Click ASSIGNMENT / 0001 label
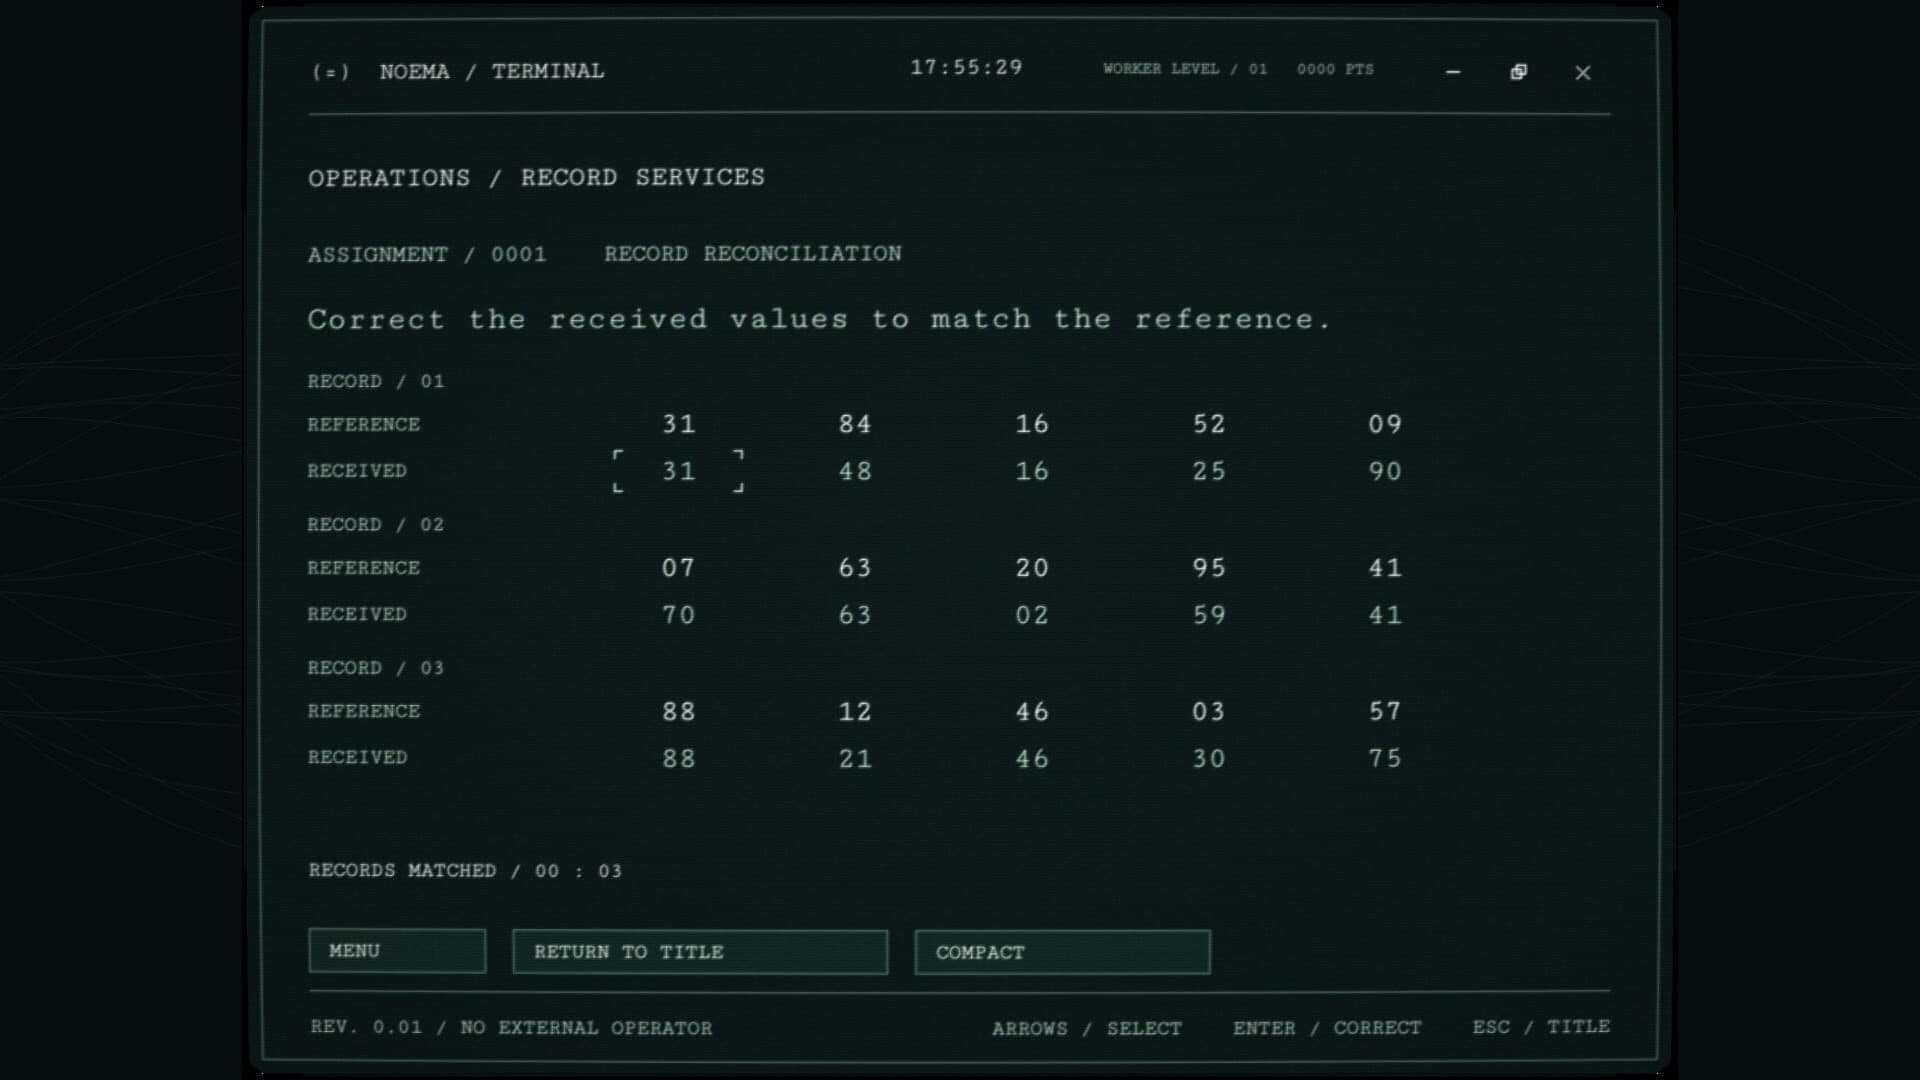This screenshot has height=1080, width=1920. [x=427, y=255]
